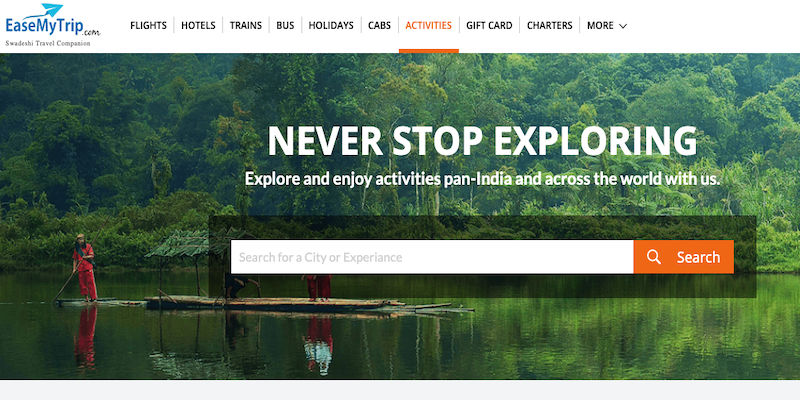The height and width of the screenshot is (400, 800).
Task: Click the explore activities pan-India subtitle
Action: [482, 179]
